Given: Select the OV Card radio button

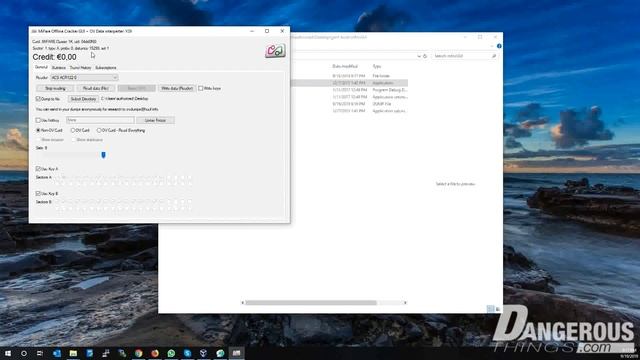Looking at the screenshot, I should [73, 130].
